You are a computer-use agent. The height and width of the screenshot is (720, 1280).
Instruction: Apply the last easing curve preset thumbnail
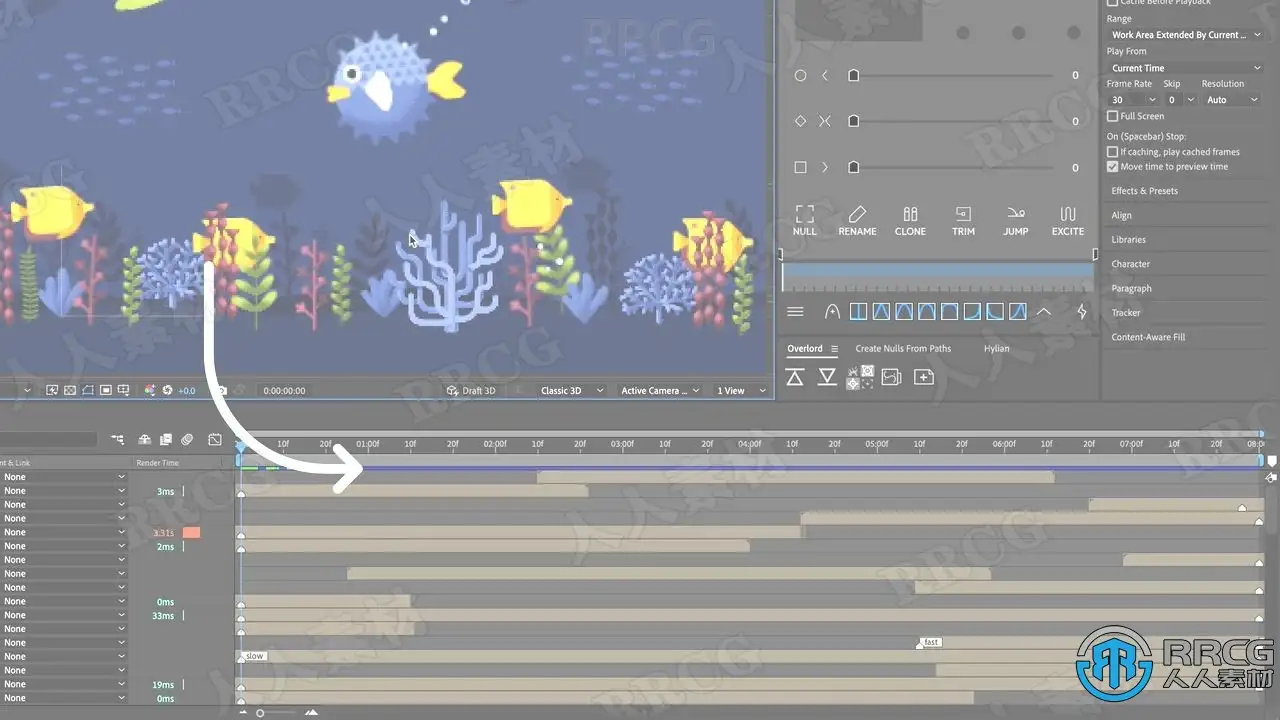pyautogui.click(x=1018, y=312)
